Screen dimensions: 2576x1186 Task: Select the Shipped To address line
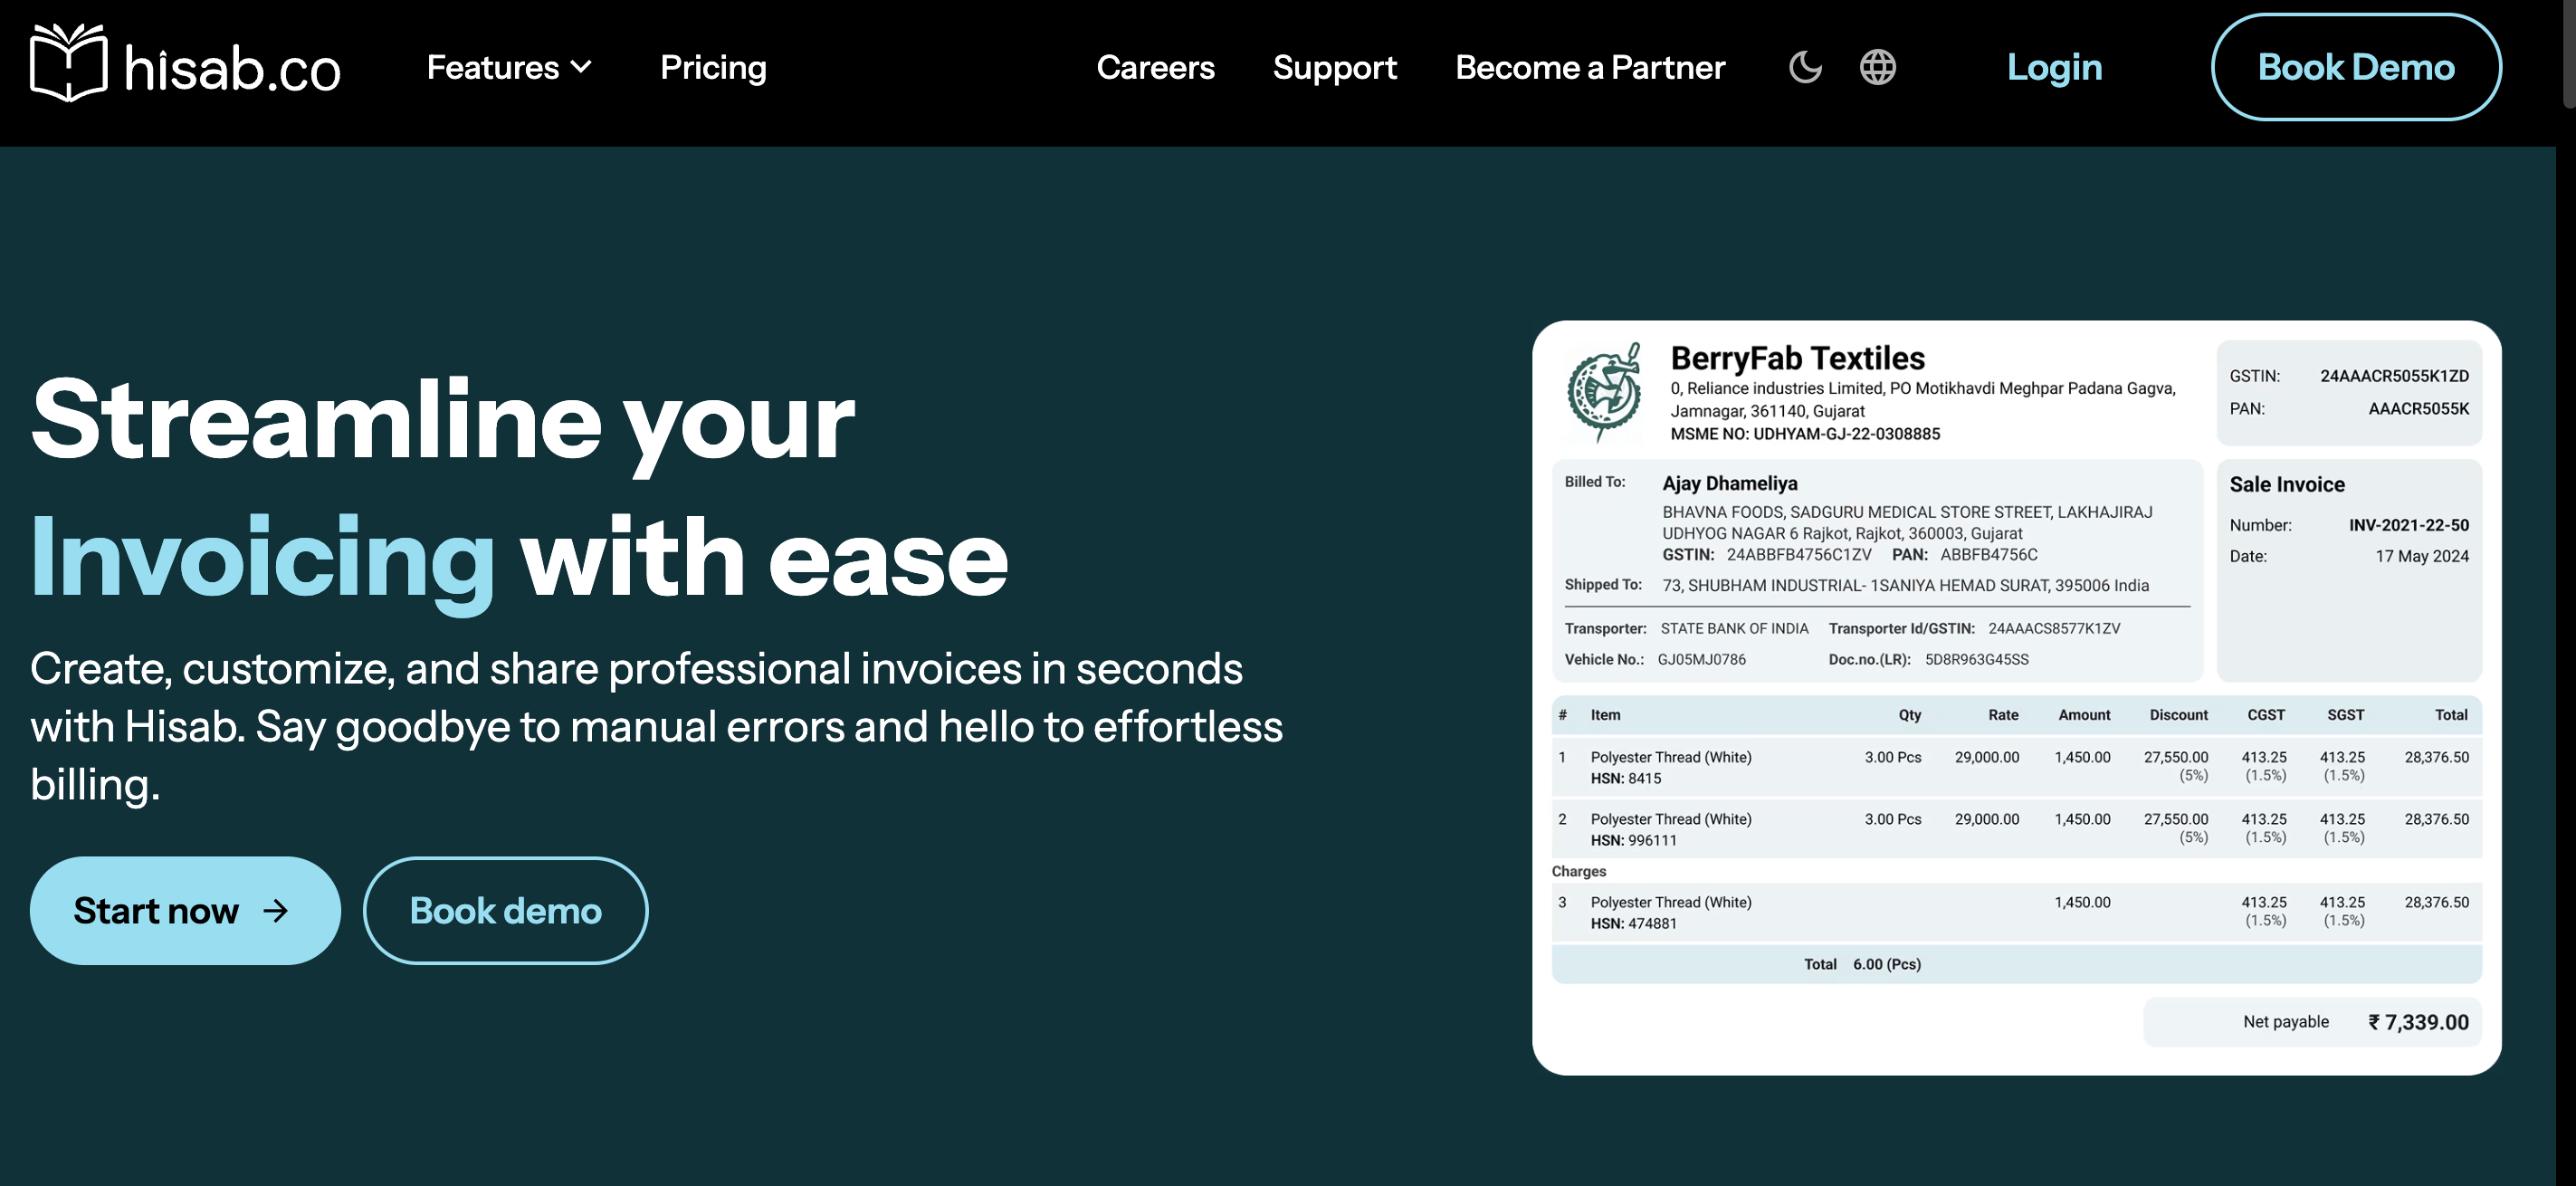point(1904,585)
